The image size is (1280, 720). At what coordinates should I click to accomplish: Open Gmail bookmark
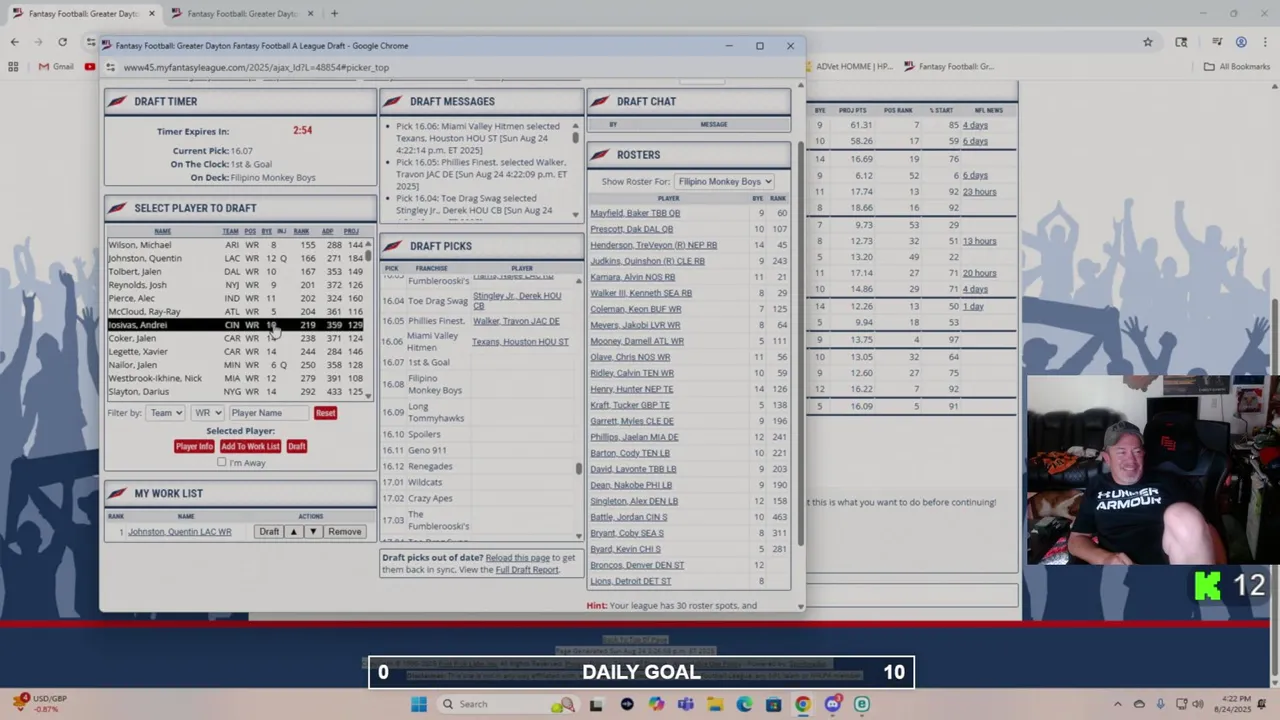tap(55, 67)
